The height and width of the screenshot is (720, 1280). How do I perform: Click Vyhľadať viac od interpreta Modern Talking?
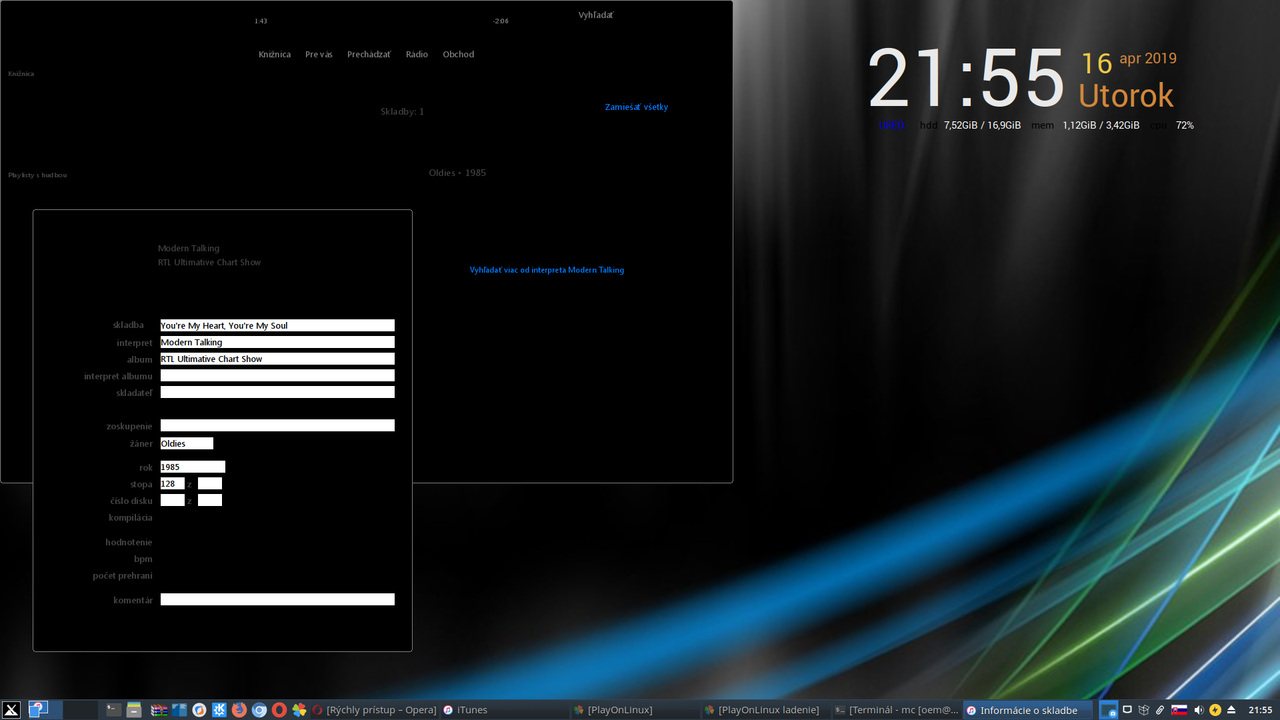(547, 270)
